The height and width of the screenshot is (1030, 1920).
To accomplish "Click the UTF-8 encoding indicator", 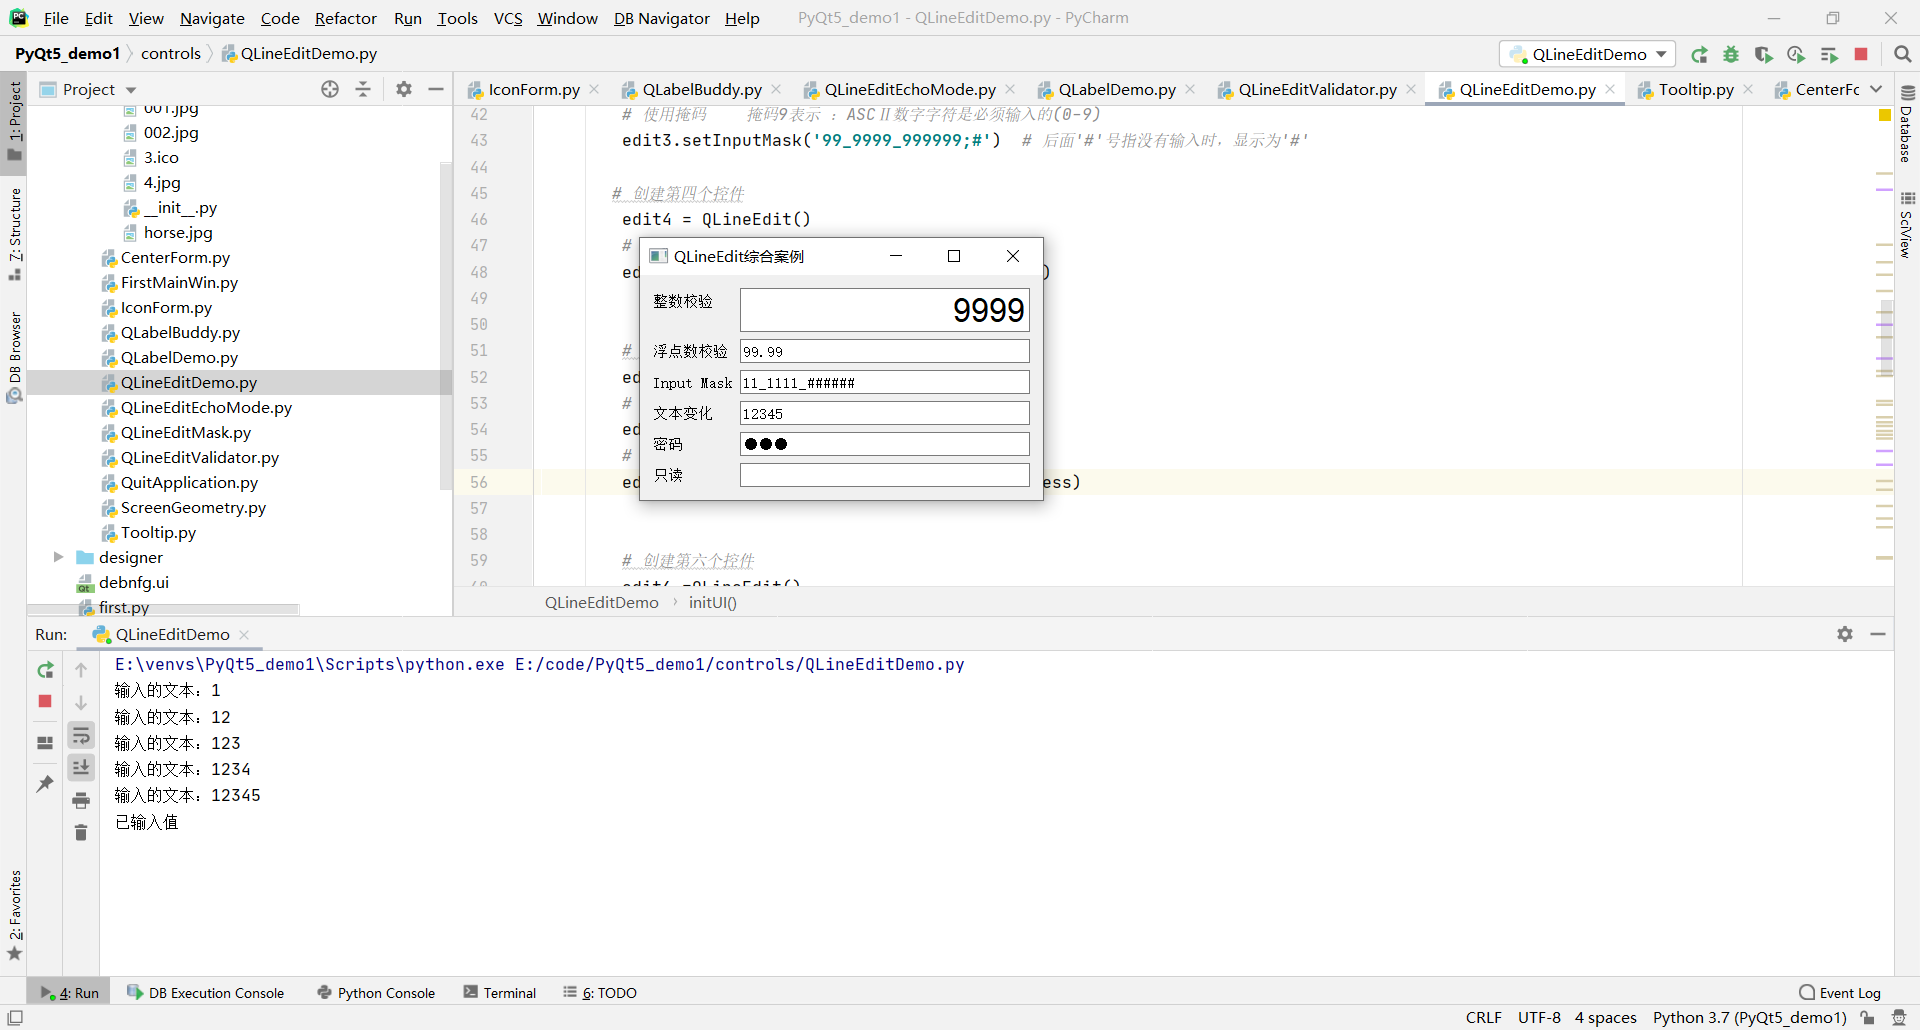I will coord(1539,1018).
